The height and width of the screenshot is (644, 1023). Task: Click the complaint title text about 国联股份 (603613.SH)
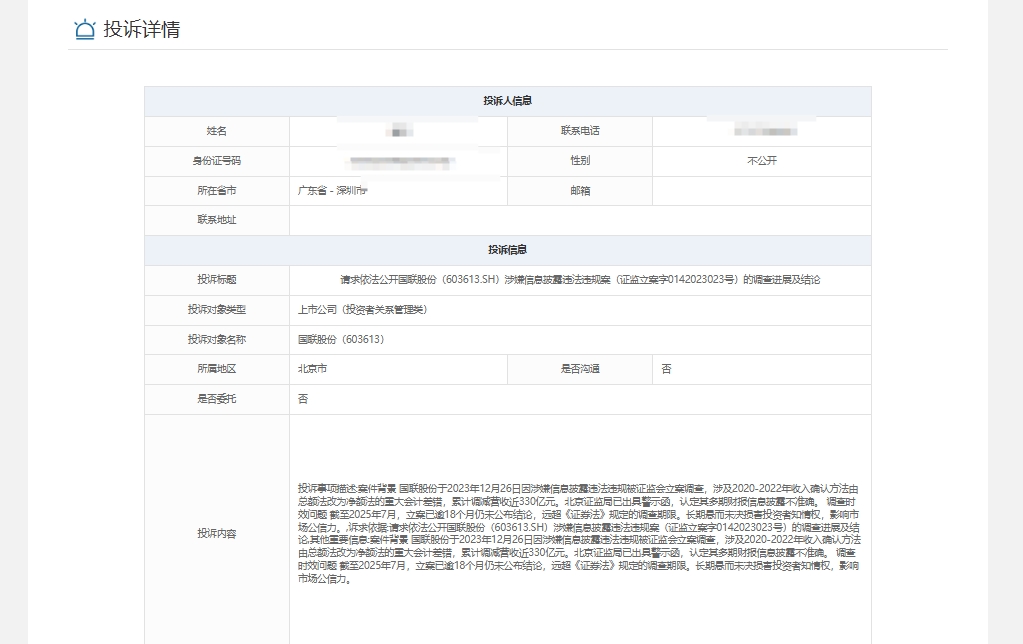[580, 280]
